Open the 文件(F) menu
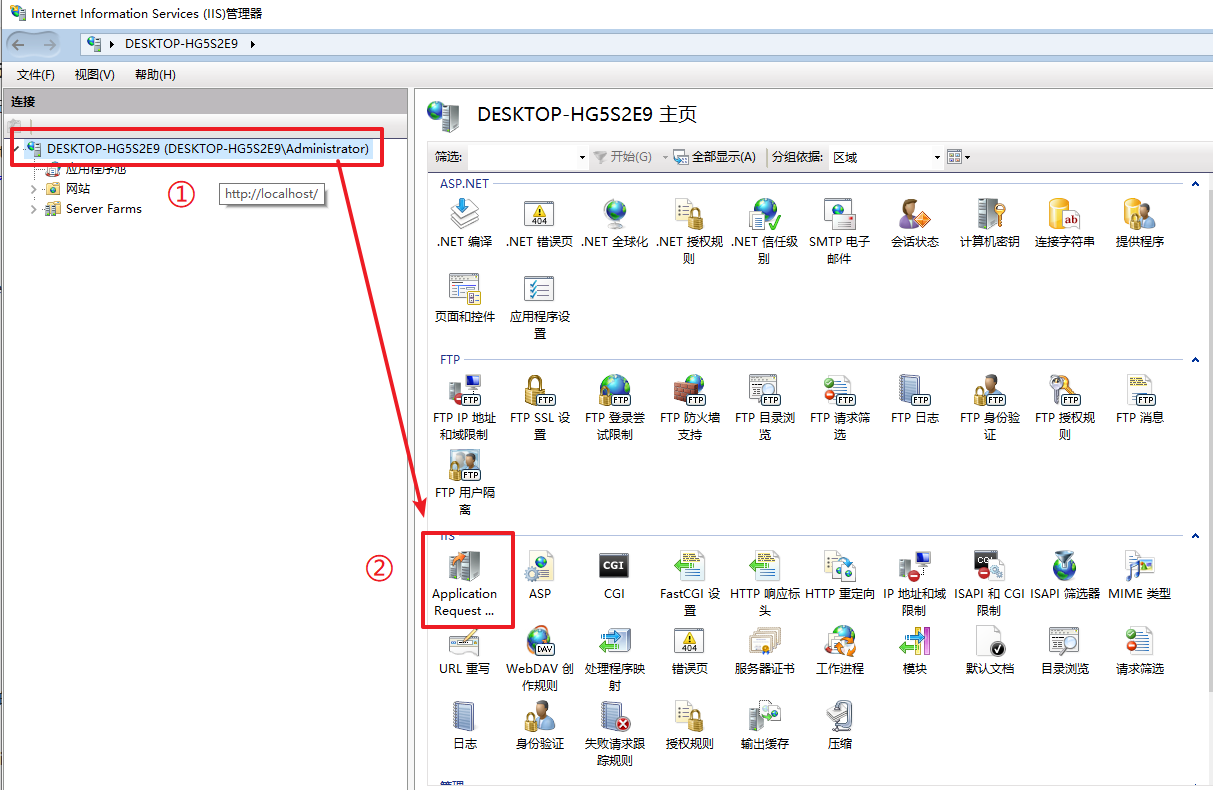Viewport: 1213px width, 790px height. tap(36, 75)
